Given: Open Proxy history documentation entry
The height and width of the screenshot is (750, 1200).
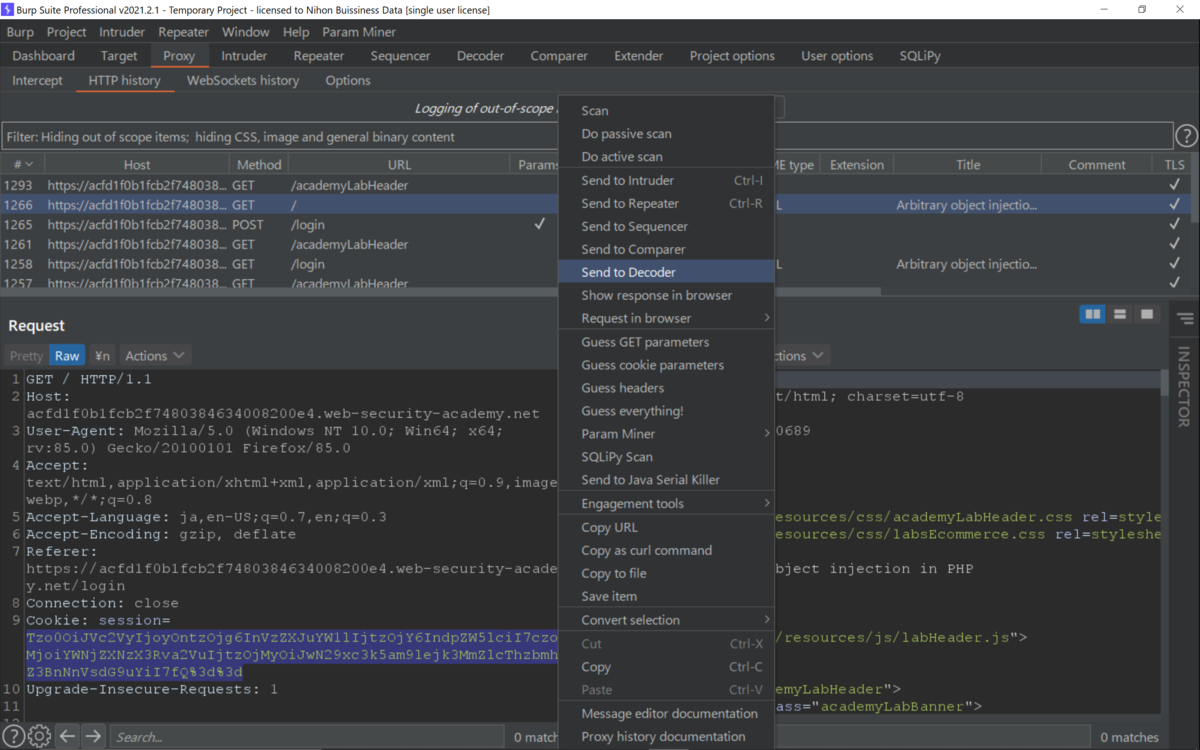Looking at the screenshot, I should 667,736.
